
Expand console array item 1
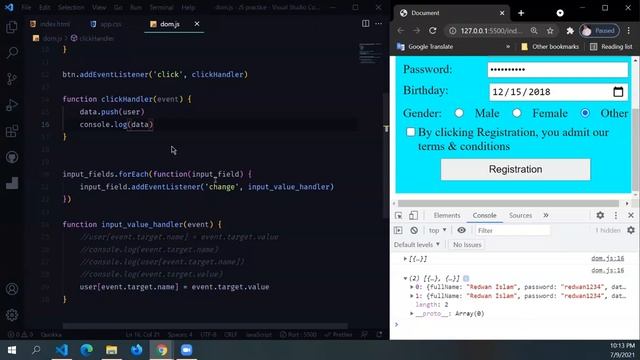click(411, 296)
